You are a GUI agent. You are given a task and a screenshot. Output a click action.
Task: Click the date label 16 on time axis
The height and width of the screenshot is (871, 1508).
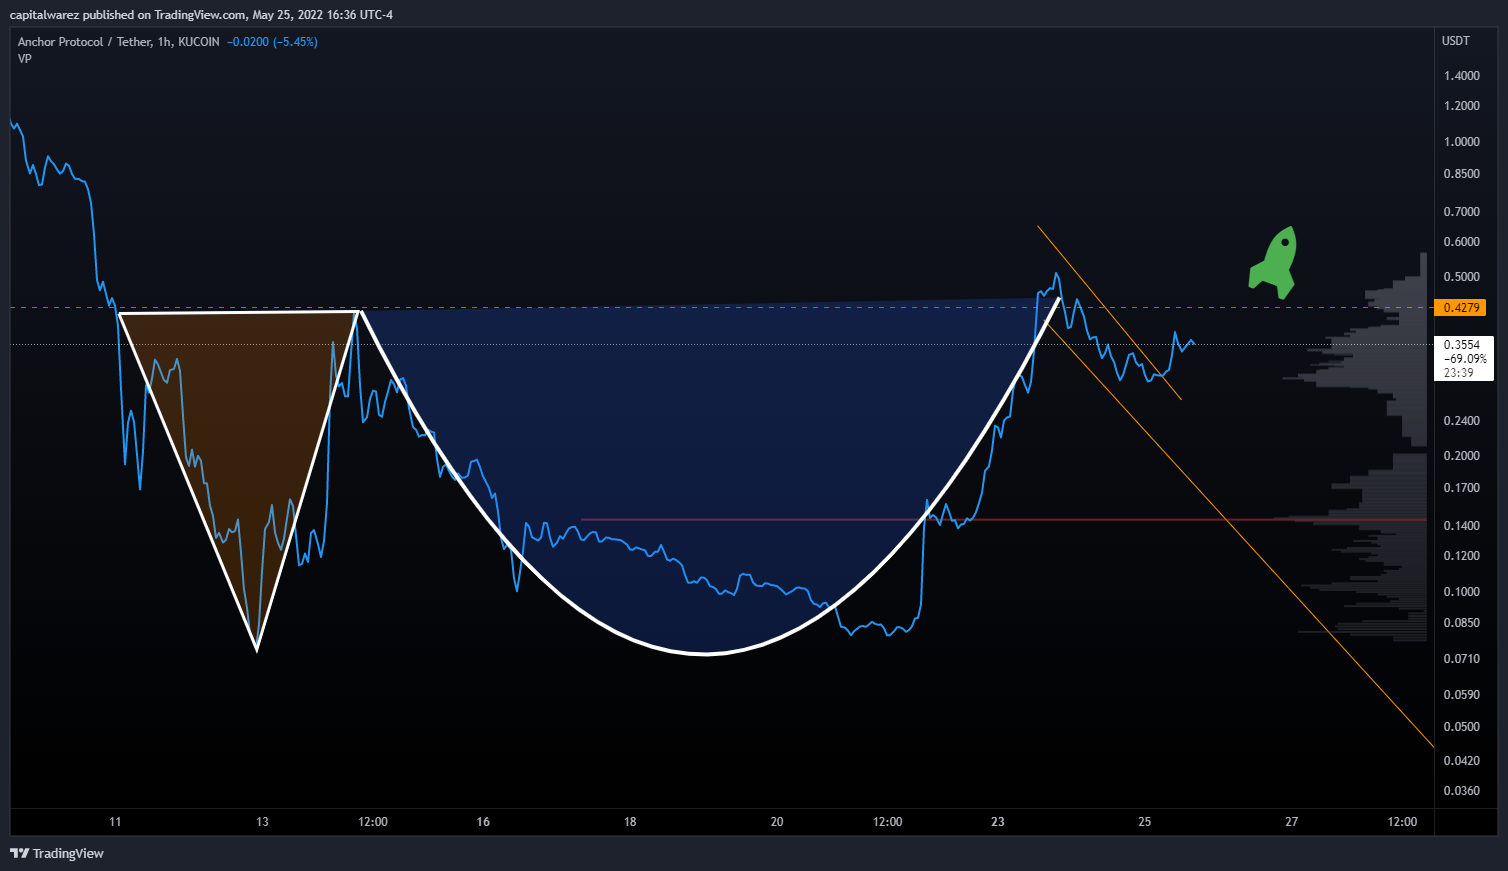click(483, 822)
